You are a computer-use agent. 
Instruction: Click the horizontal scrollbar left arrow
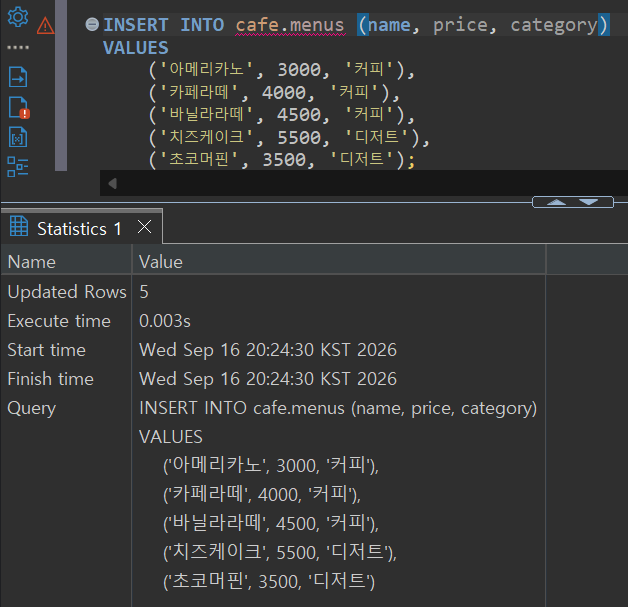(x=113, y=183)
